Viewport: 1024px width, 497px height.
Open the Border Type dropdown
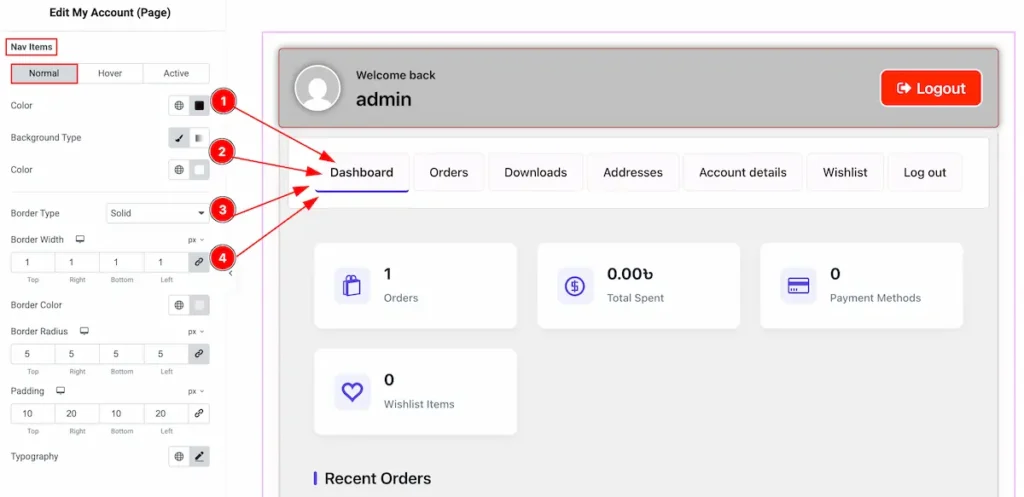pos(157,213)
